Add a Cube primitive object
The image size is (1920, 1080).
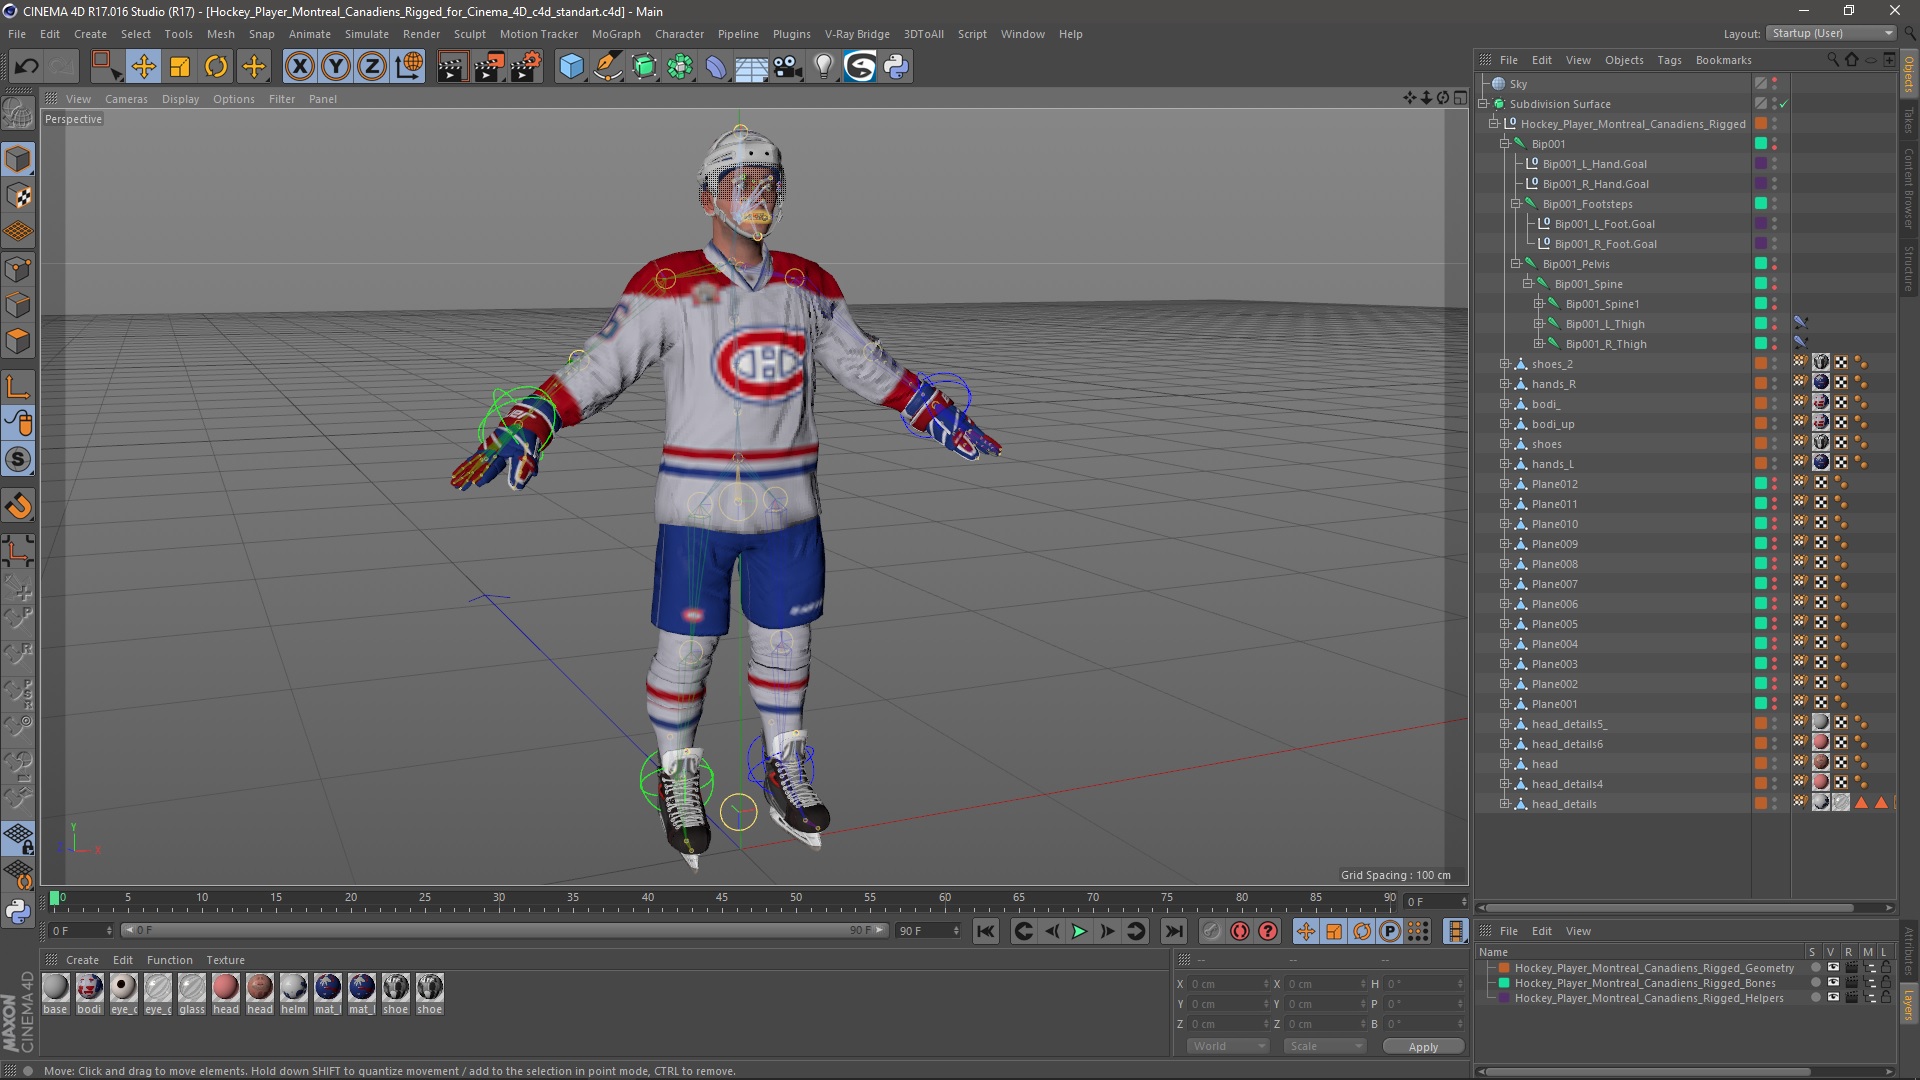click(571, 67)
